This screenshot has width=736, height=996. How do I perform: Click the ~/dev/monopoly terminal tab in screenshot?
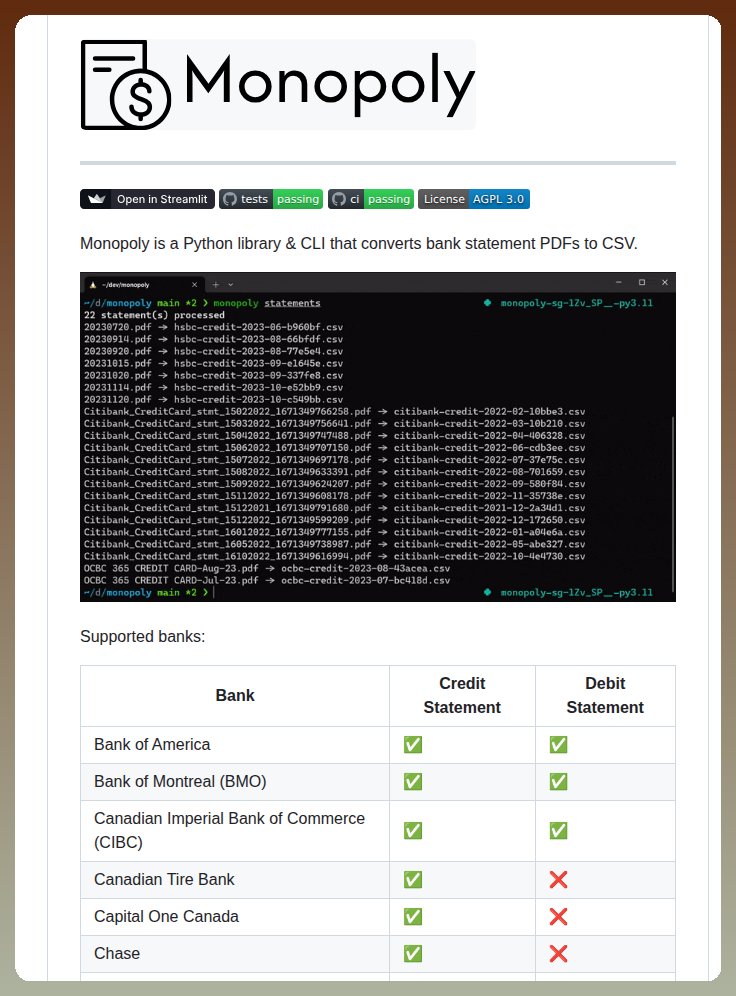pos(144,284)
